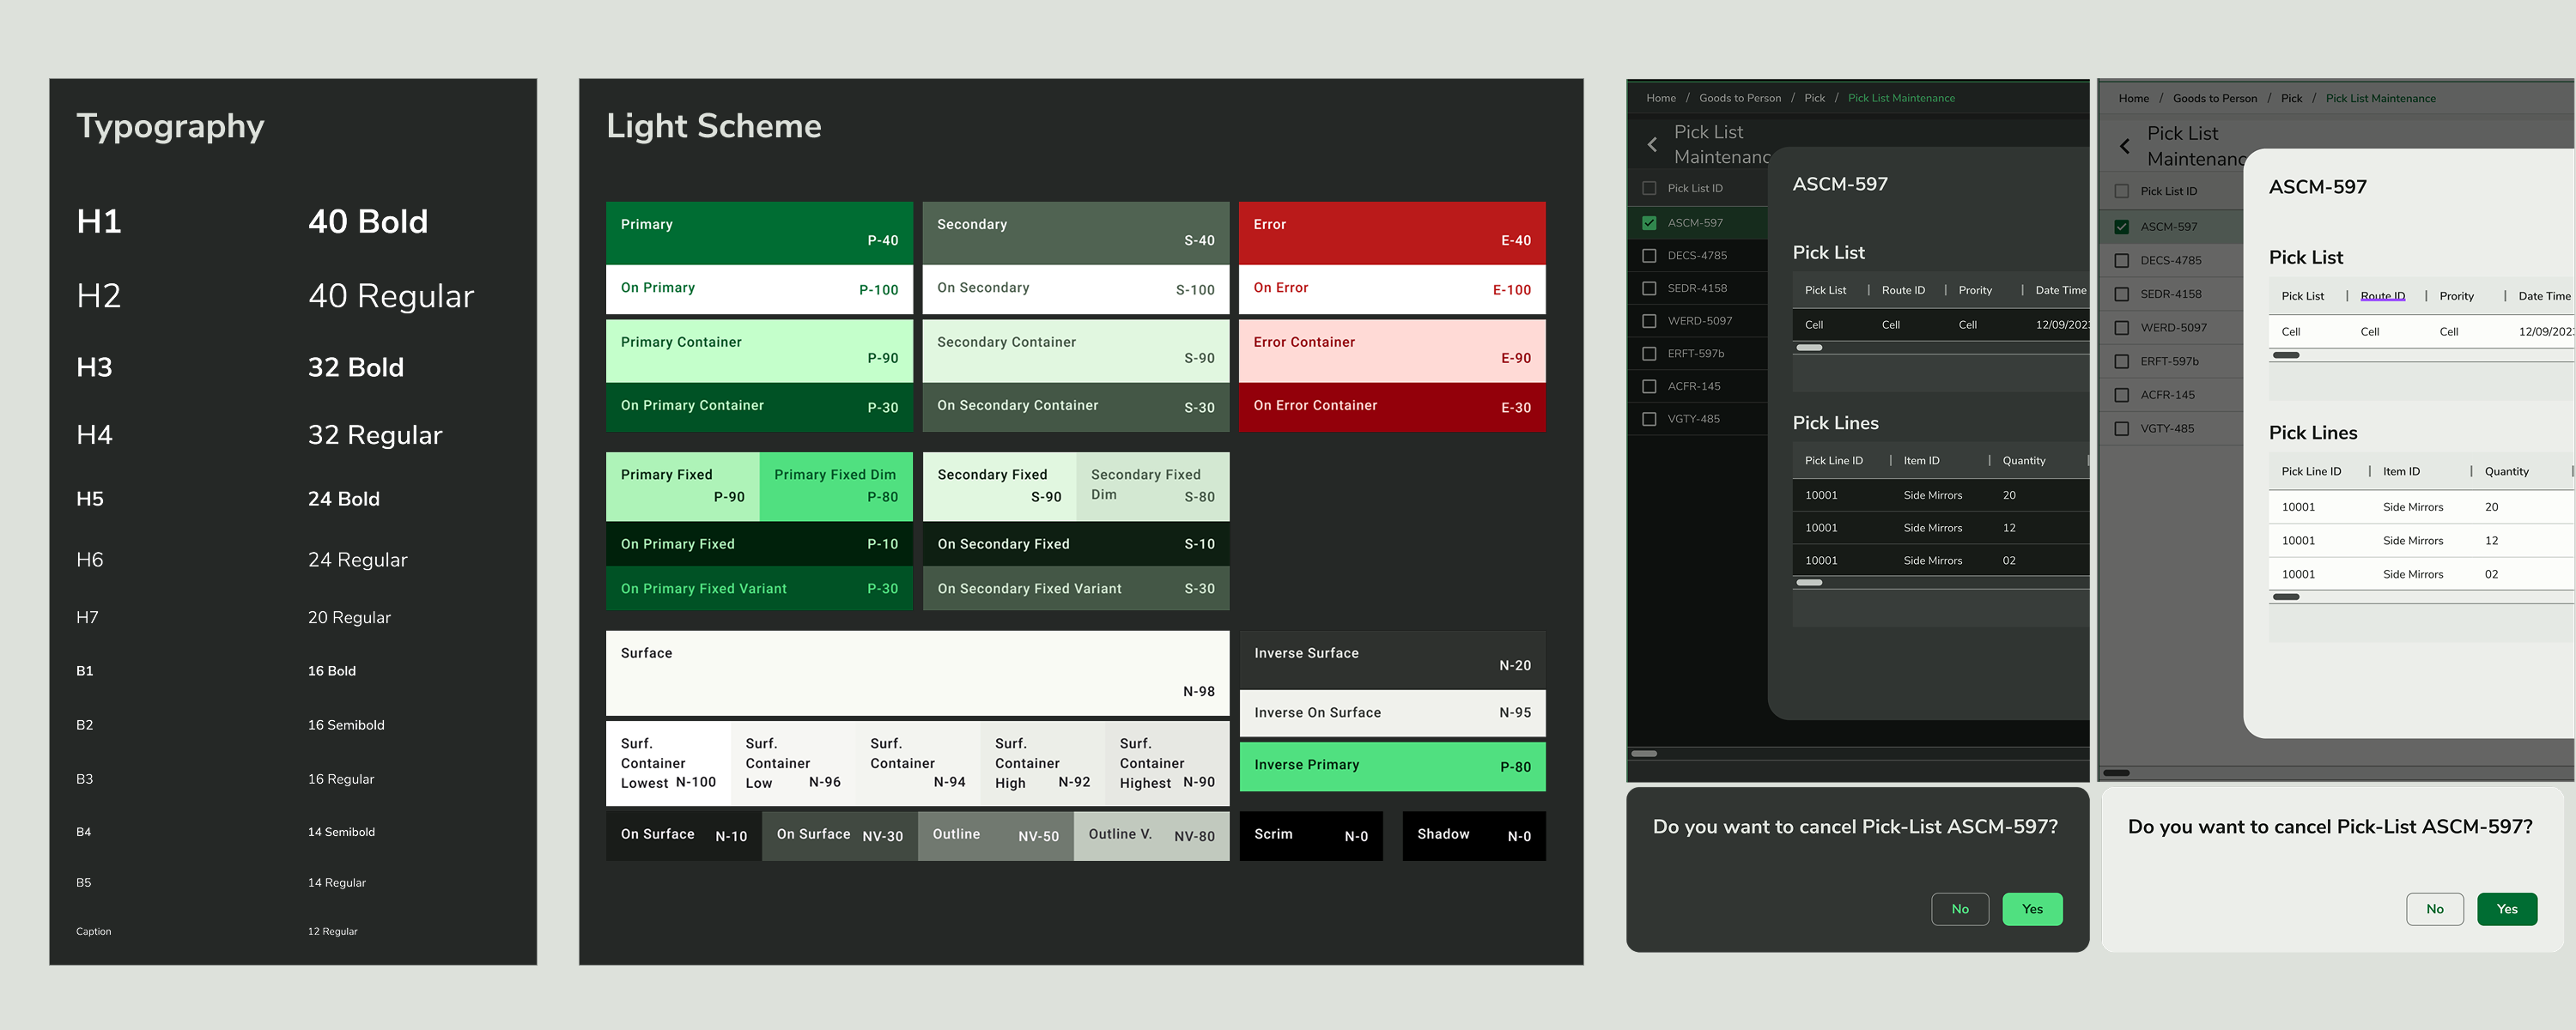Image resolution: width=2576 pixels, height=1030 pixels.
Task: Click back arrow in light Pick List header
Action: (x=2125, y=147)
